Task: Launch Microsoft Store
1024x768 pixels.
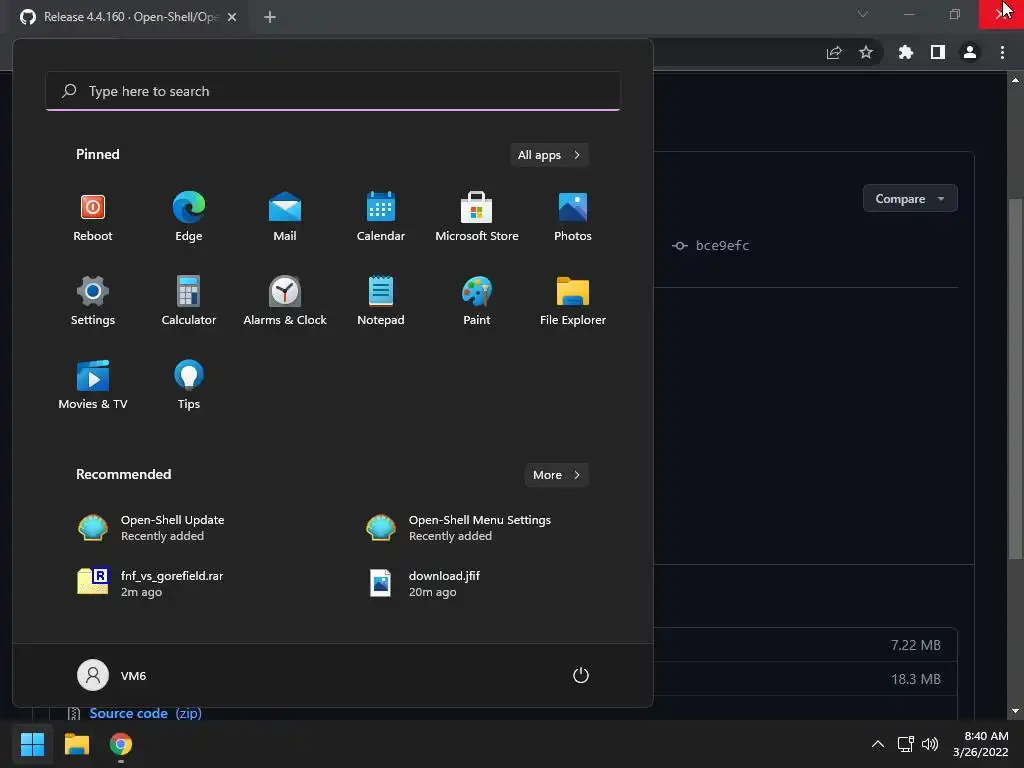Action: pos(477,218)
